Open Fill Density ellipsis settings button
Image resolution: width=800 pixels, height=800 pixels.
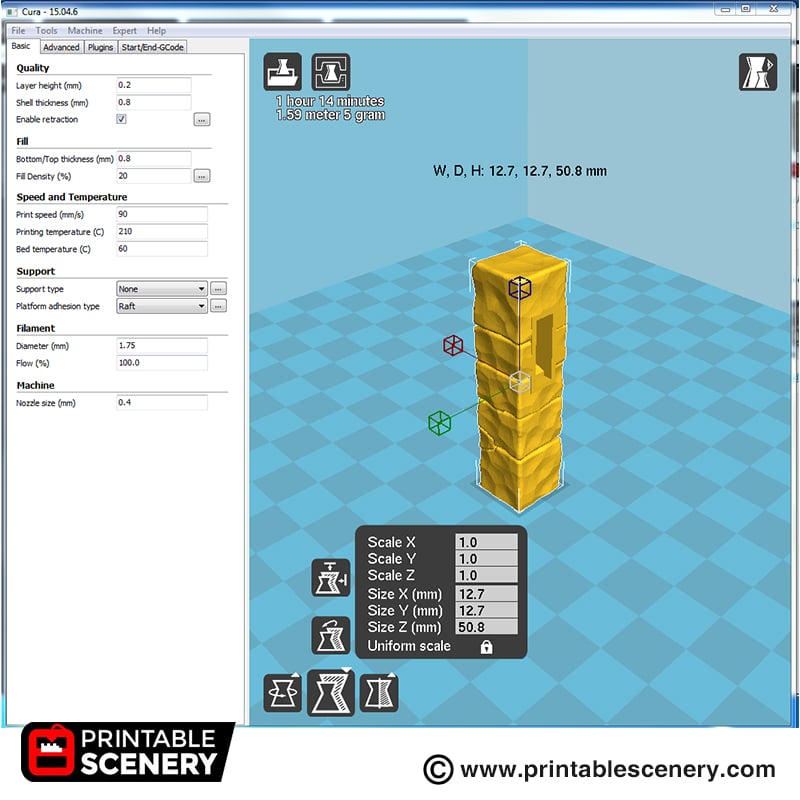[202, 177]
